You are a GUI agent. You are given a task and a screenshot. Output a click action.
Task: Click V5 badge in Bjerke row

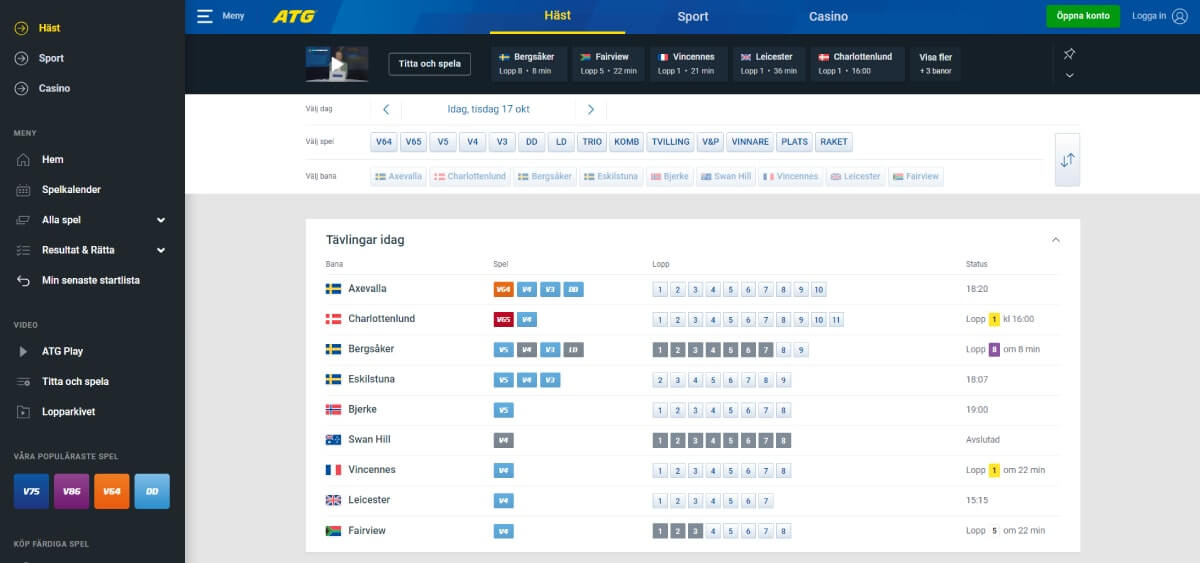point(504,410)
